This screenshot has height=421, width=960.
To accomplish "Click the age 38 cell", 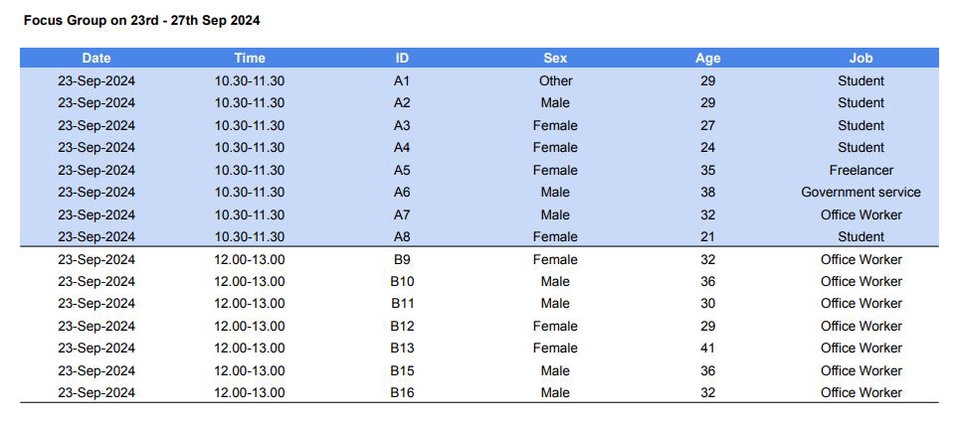I will (708, 192).
